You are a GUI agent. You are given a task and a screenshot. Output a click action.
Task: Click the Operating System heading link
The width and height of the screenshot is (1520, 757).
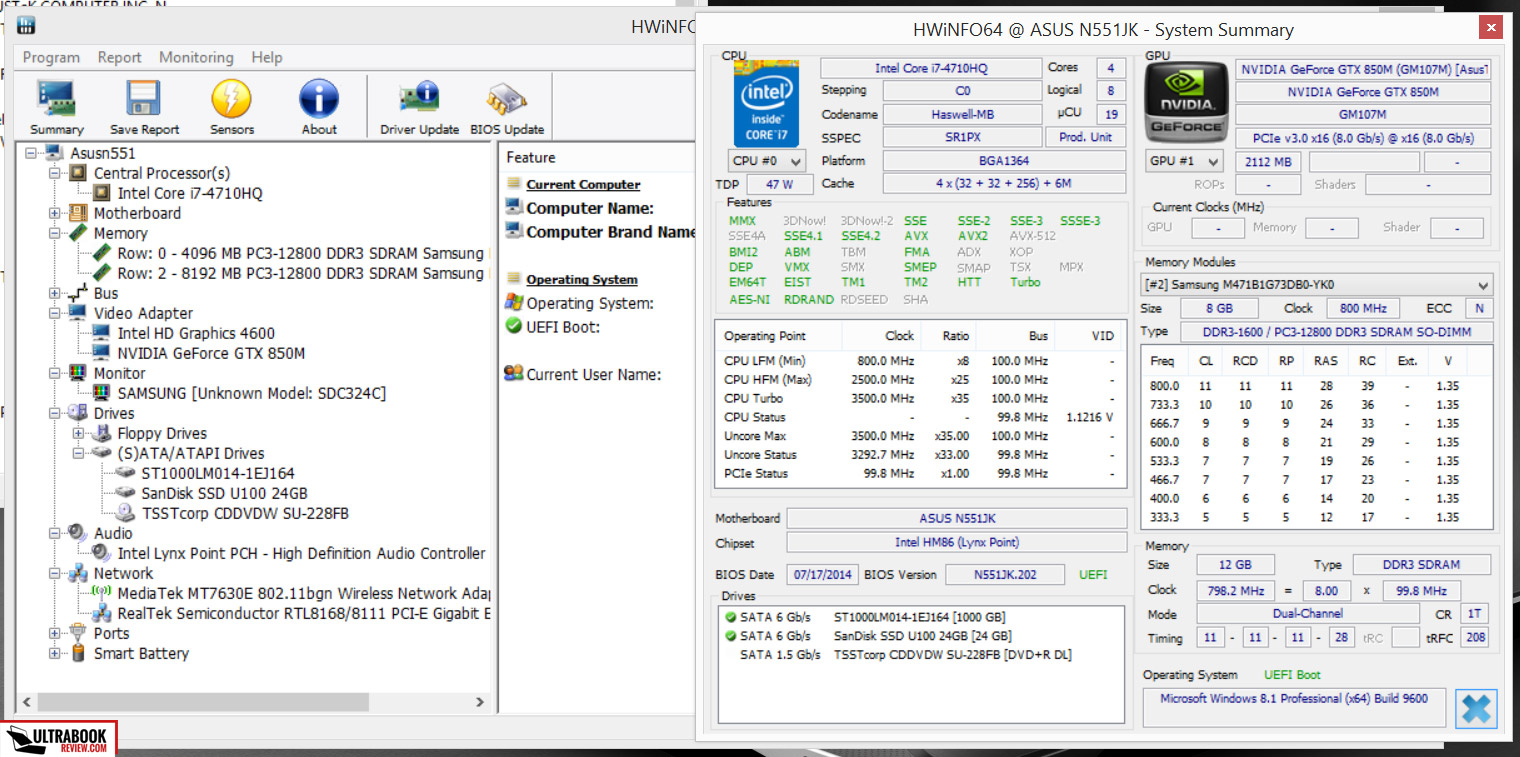582,280
